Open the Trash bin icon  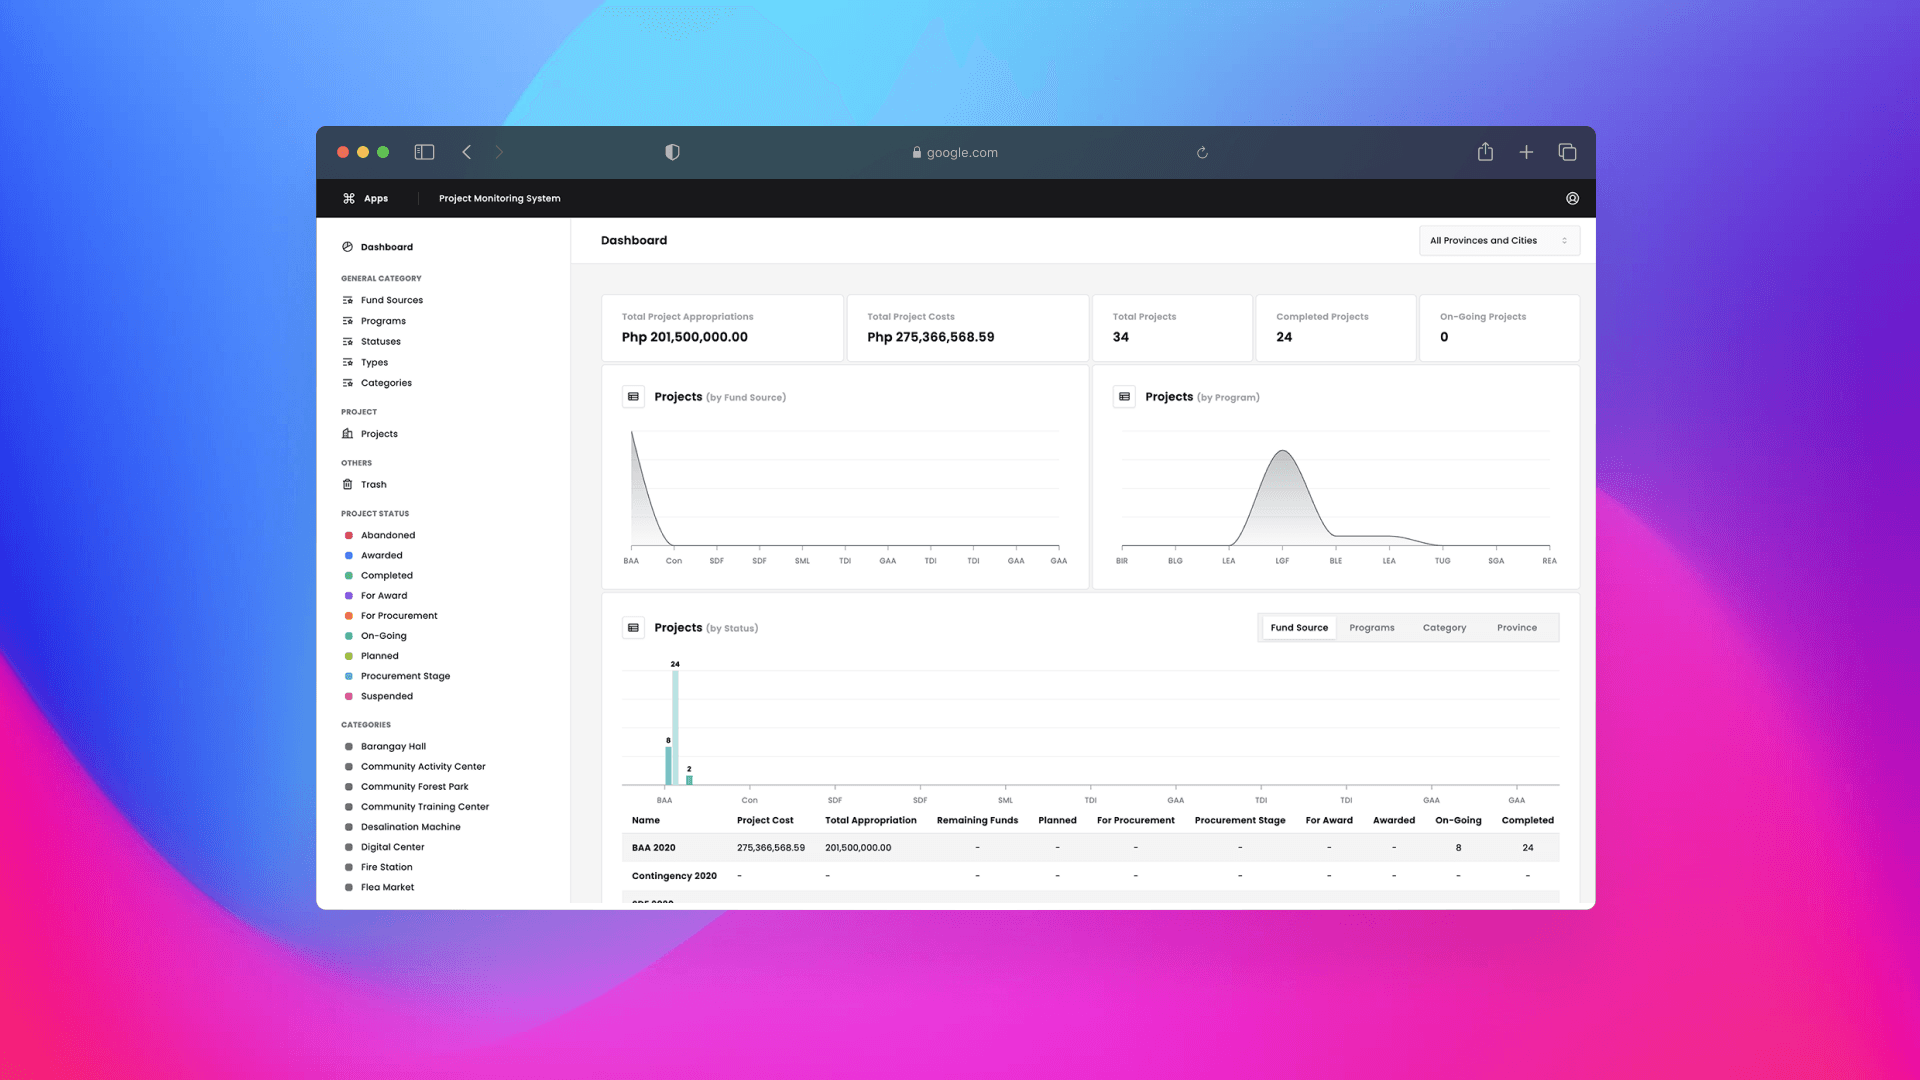click(347, 484)
